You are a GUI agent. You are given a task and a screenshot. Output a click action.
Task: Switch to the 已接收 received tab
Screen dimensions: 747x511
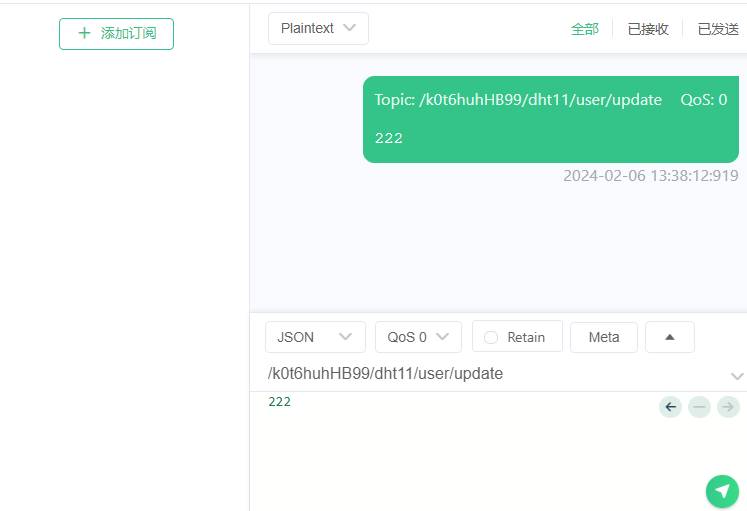pos(648,29)
